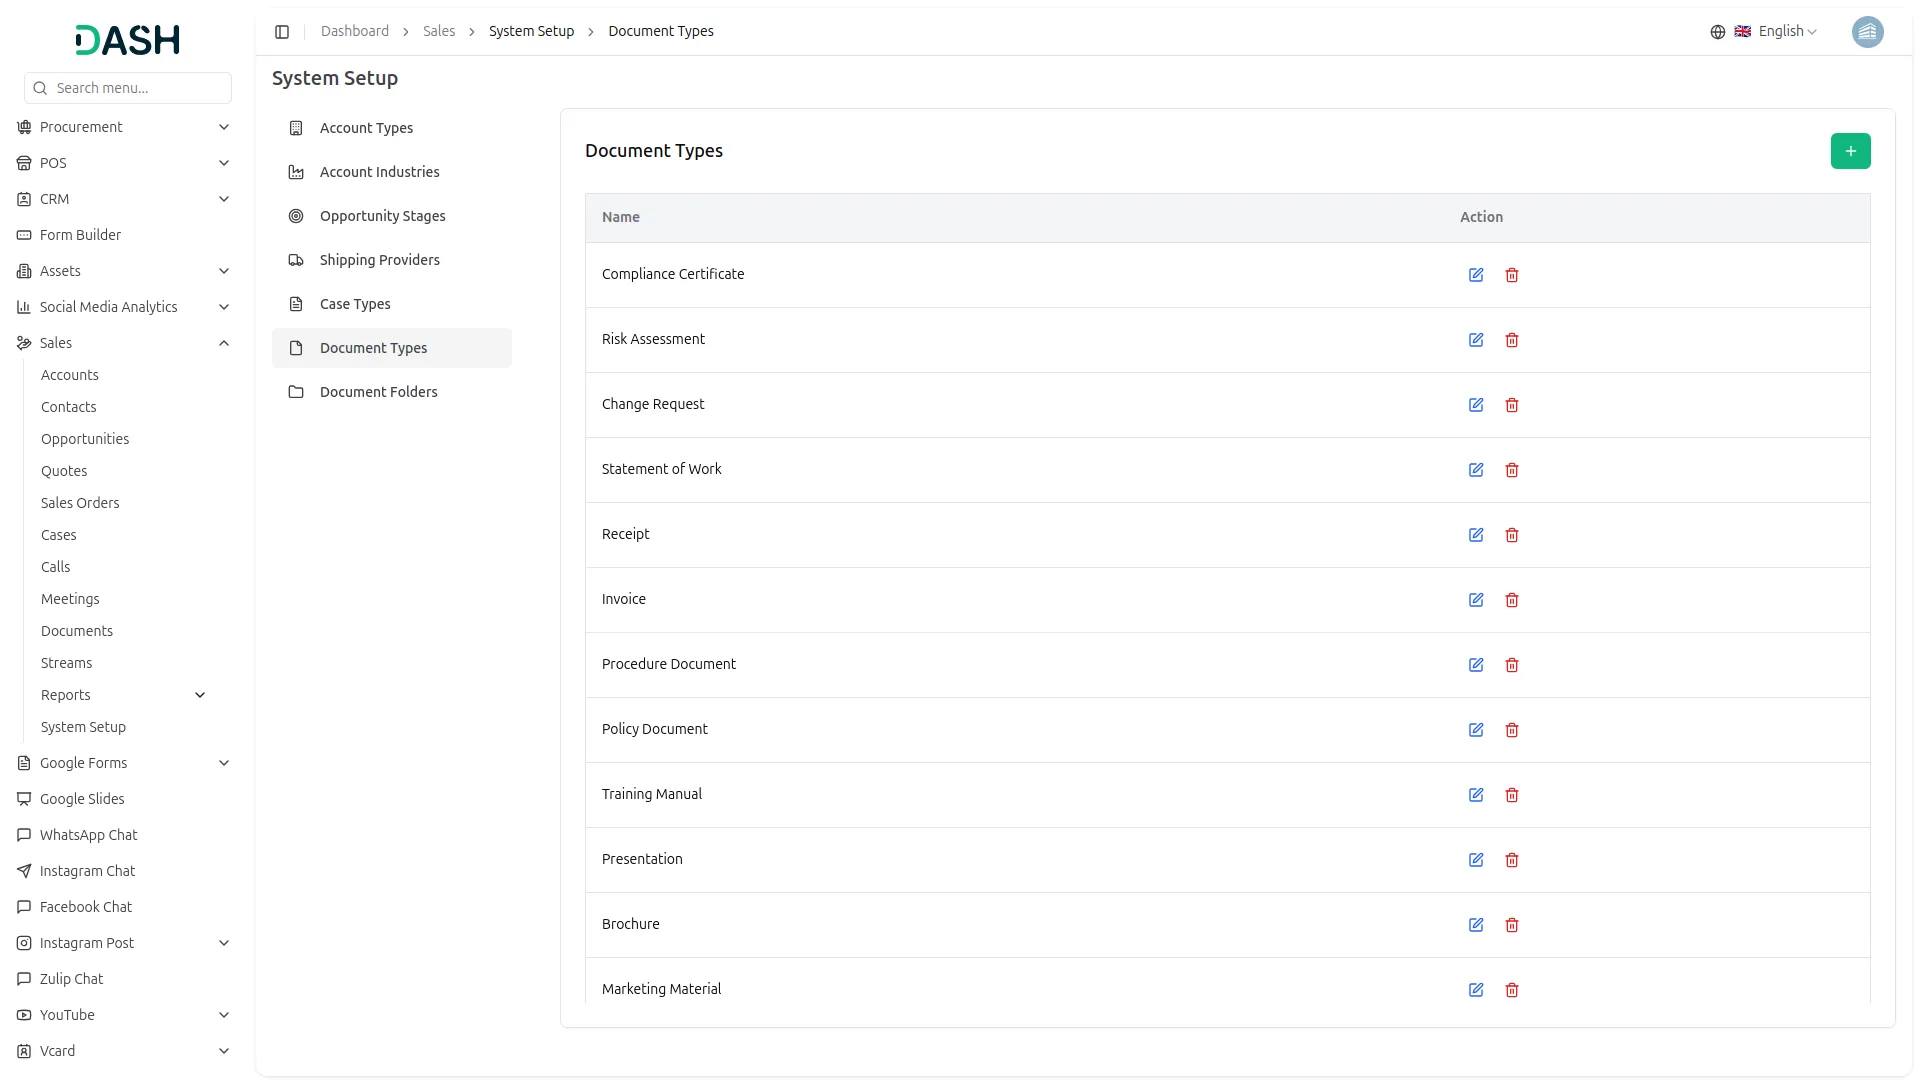Toggle the sidebar panel icon
The image size is (1920, 1080).
pyautogui.click(x=282, y=32)
